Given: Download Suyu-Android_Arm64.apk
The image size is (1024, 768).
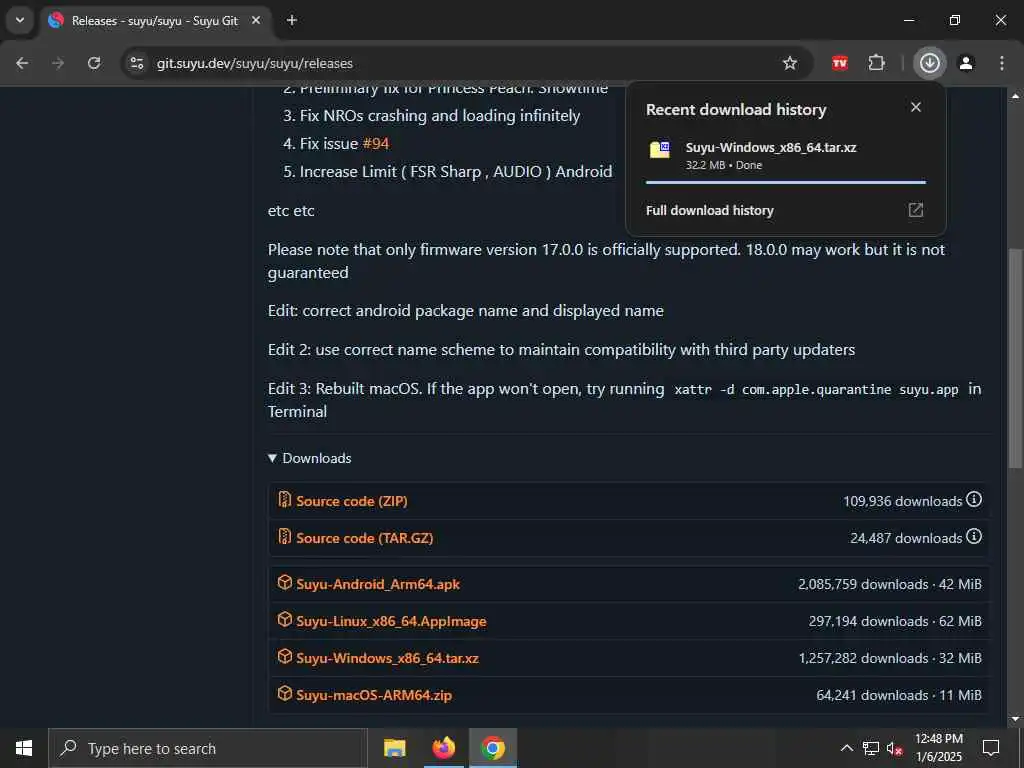Looking at the screenshot, I should (378, 584).
